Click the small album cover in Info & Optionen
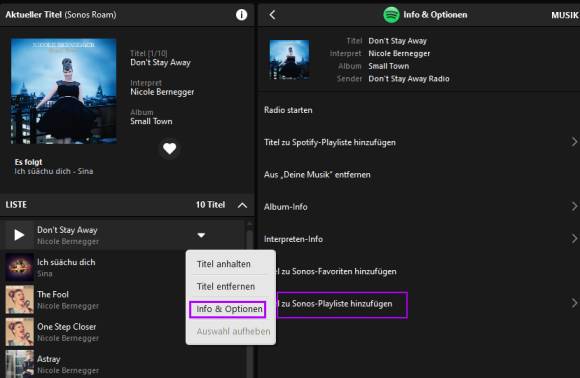The height and width of the screenshot is (378, 580). [289, 60]
